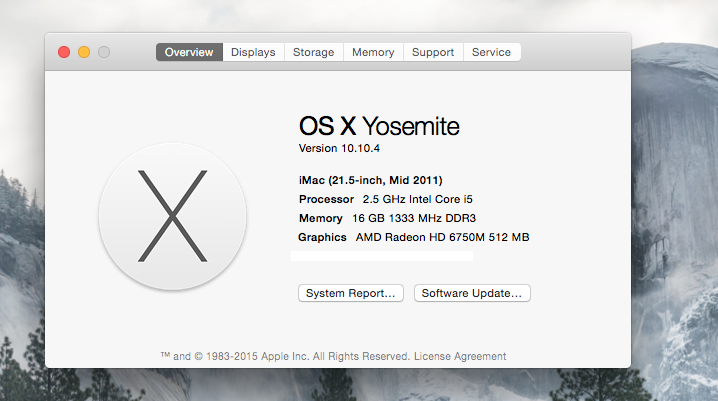Viewport: 718px width, 401px height.
Task: Select the iMac 21.5-inch Mid 2011 text
Action: point(371,180)
